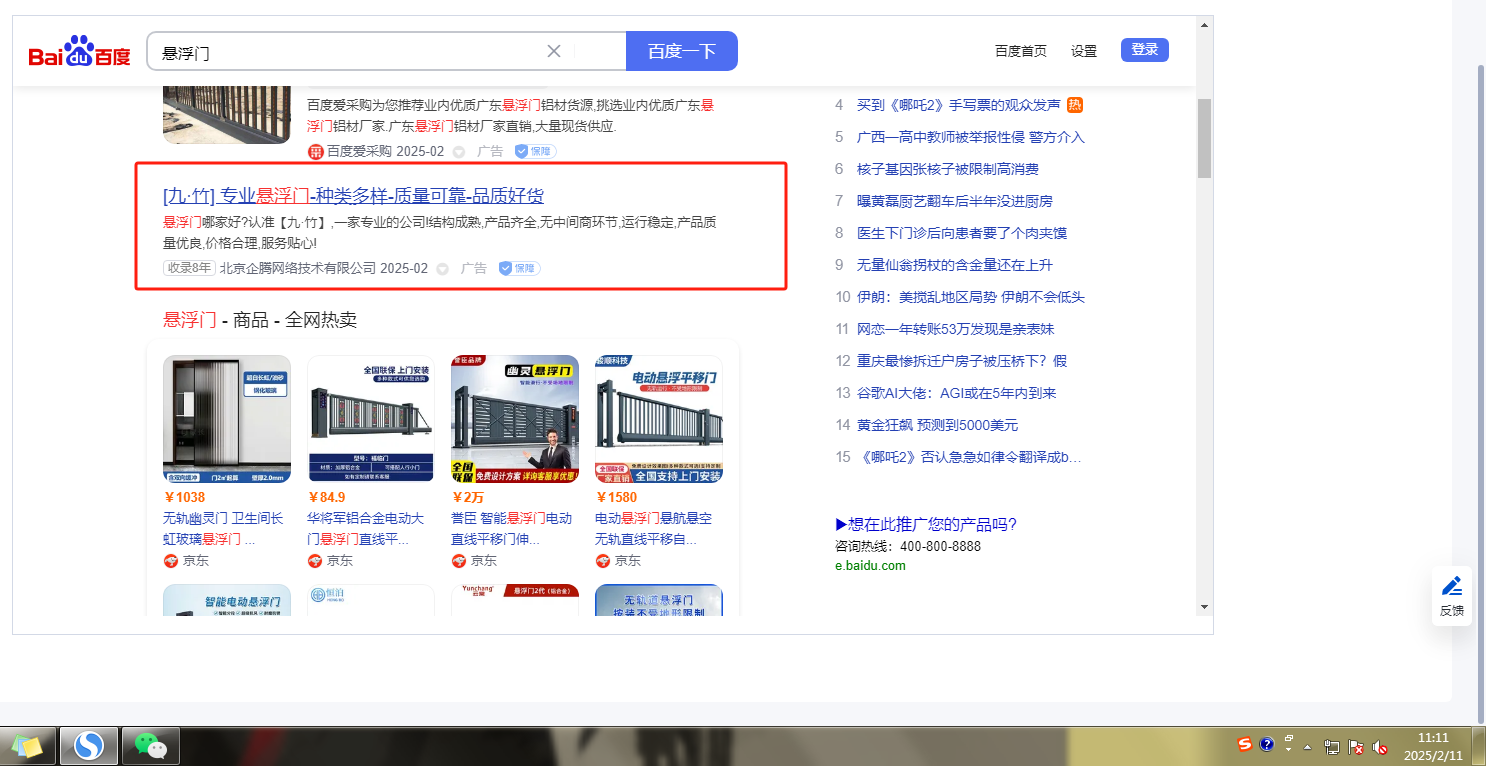Open 誉臣 智能悬浮门电动 product link
This screenshot has width=1486, height=766.
click(512, 529)
